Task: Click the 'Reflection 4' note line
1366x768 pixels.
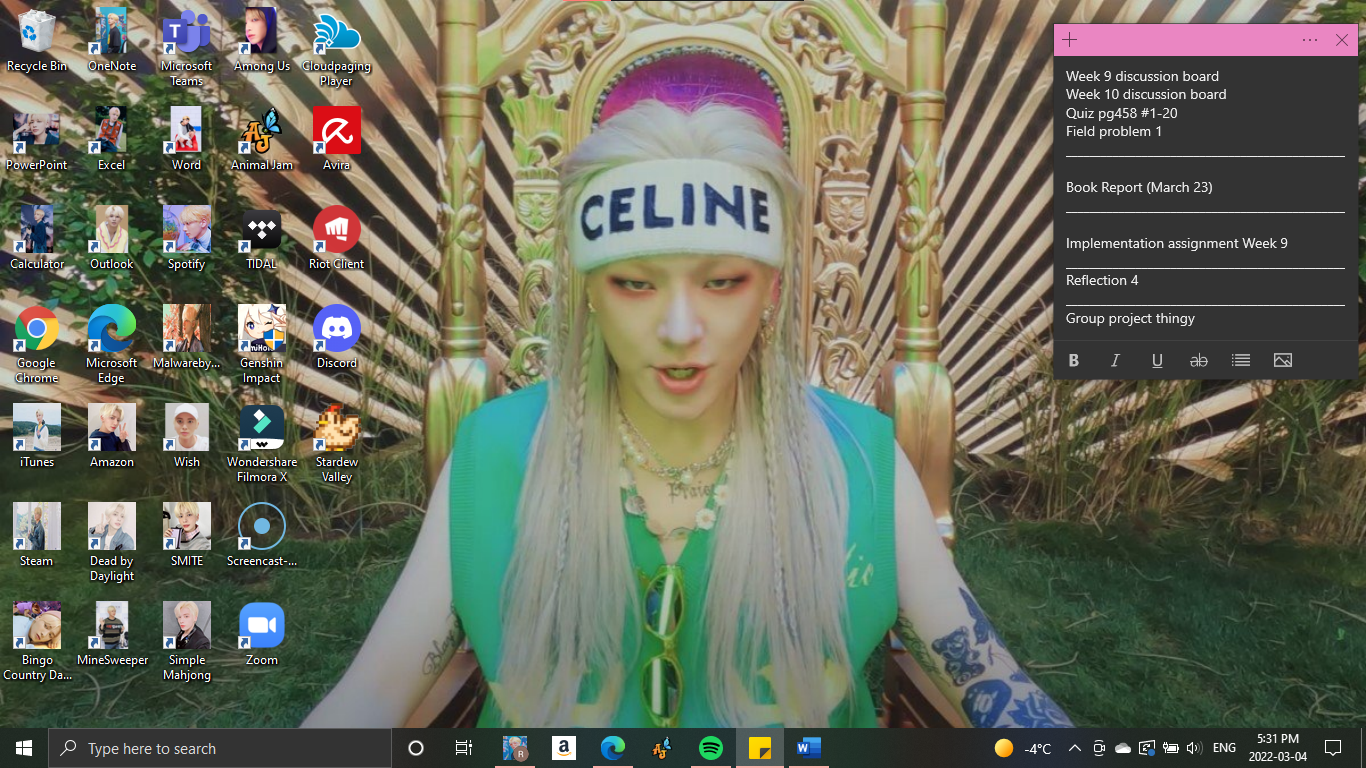Action: (x=1102, y=280)
